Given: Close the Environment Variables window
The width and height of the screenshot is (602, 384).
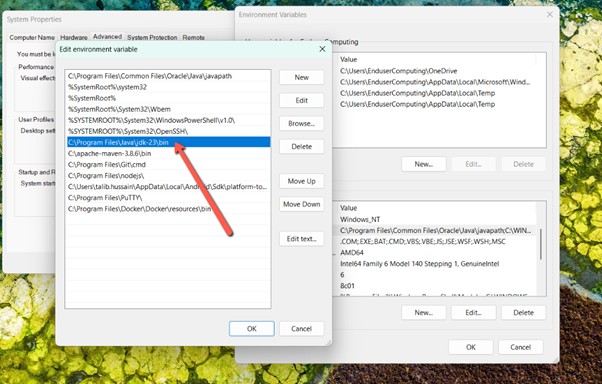Looking at the screenshot, I should point(549,14).
